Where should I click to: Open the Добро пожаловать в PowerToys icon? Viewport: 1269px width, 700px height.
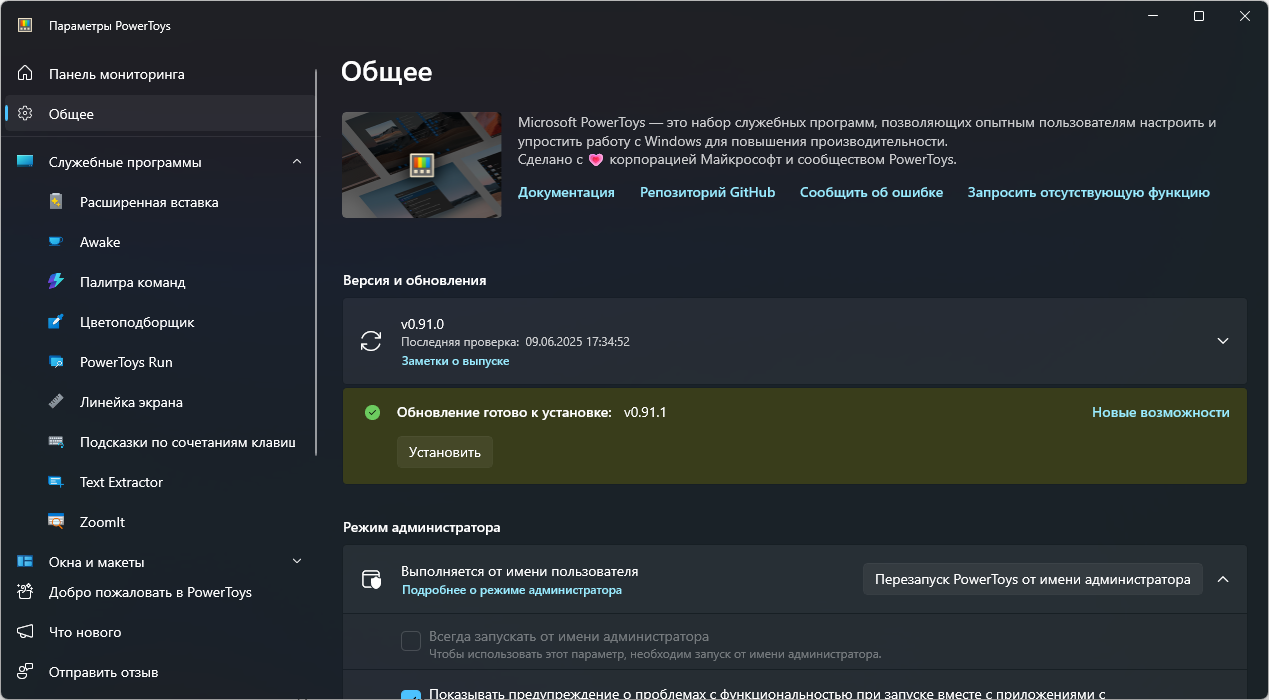pos(25,592)
